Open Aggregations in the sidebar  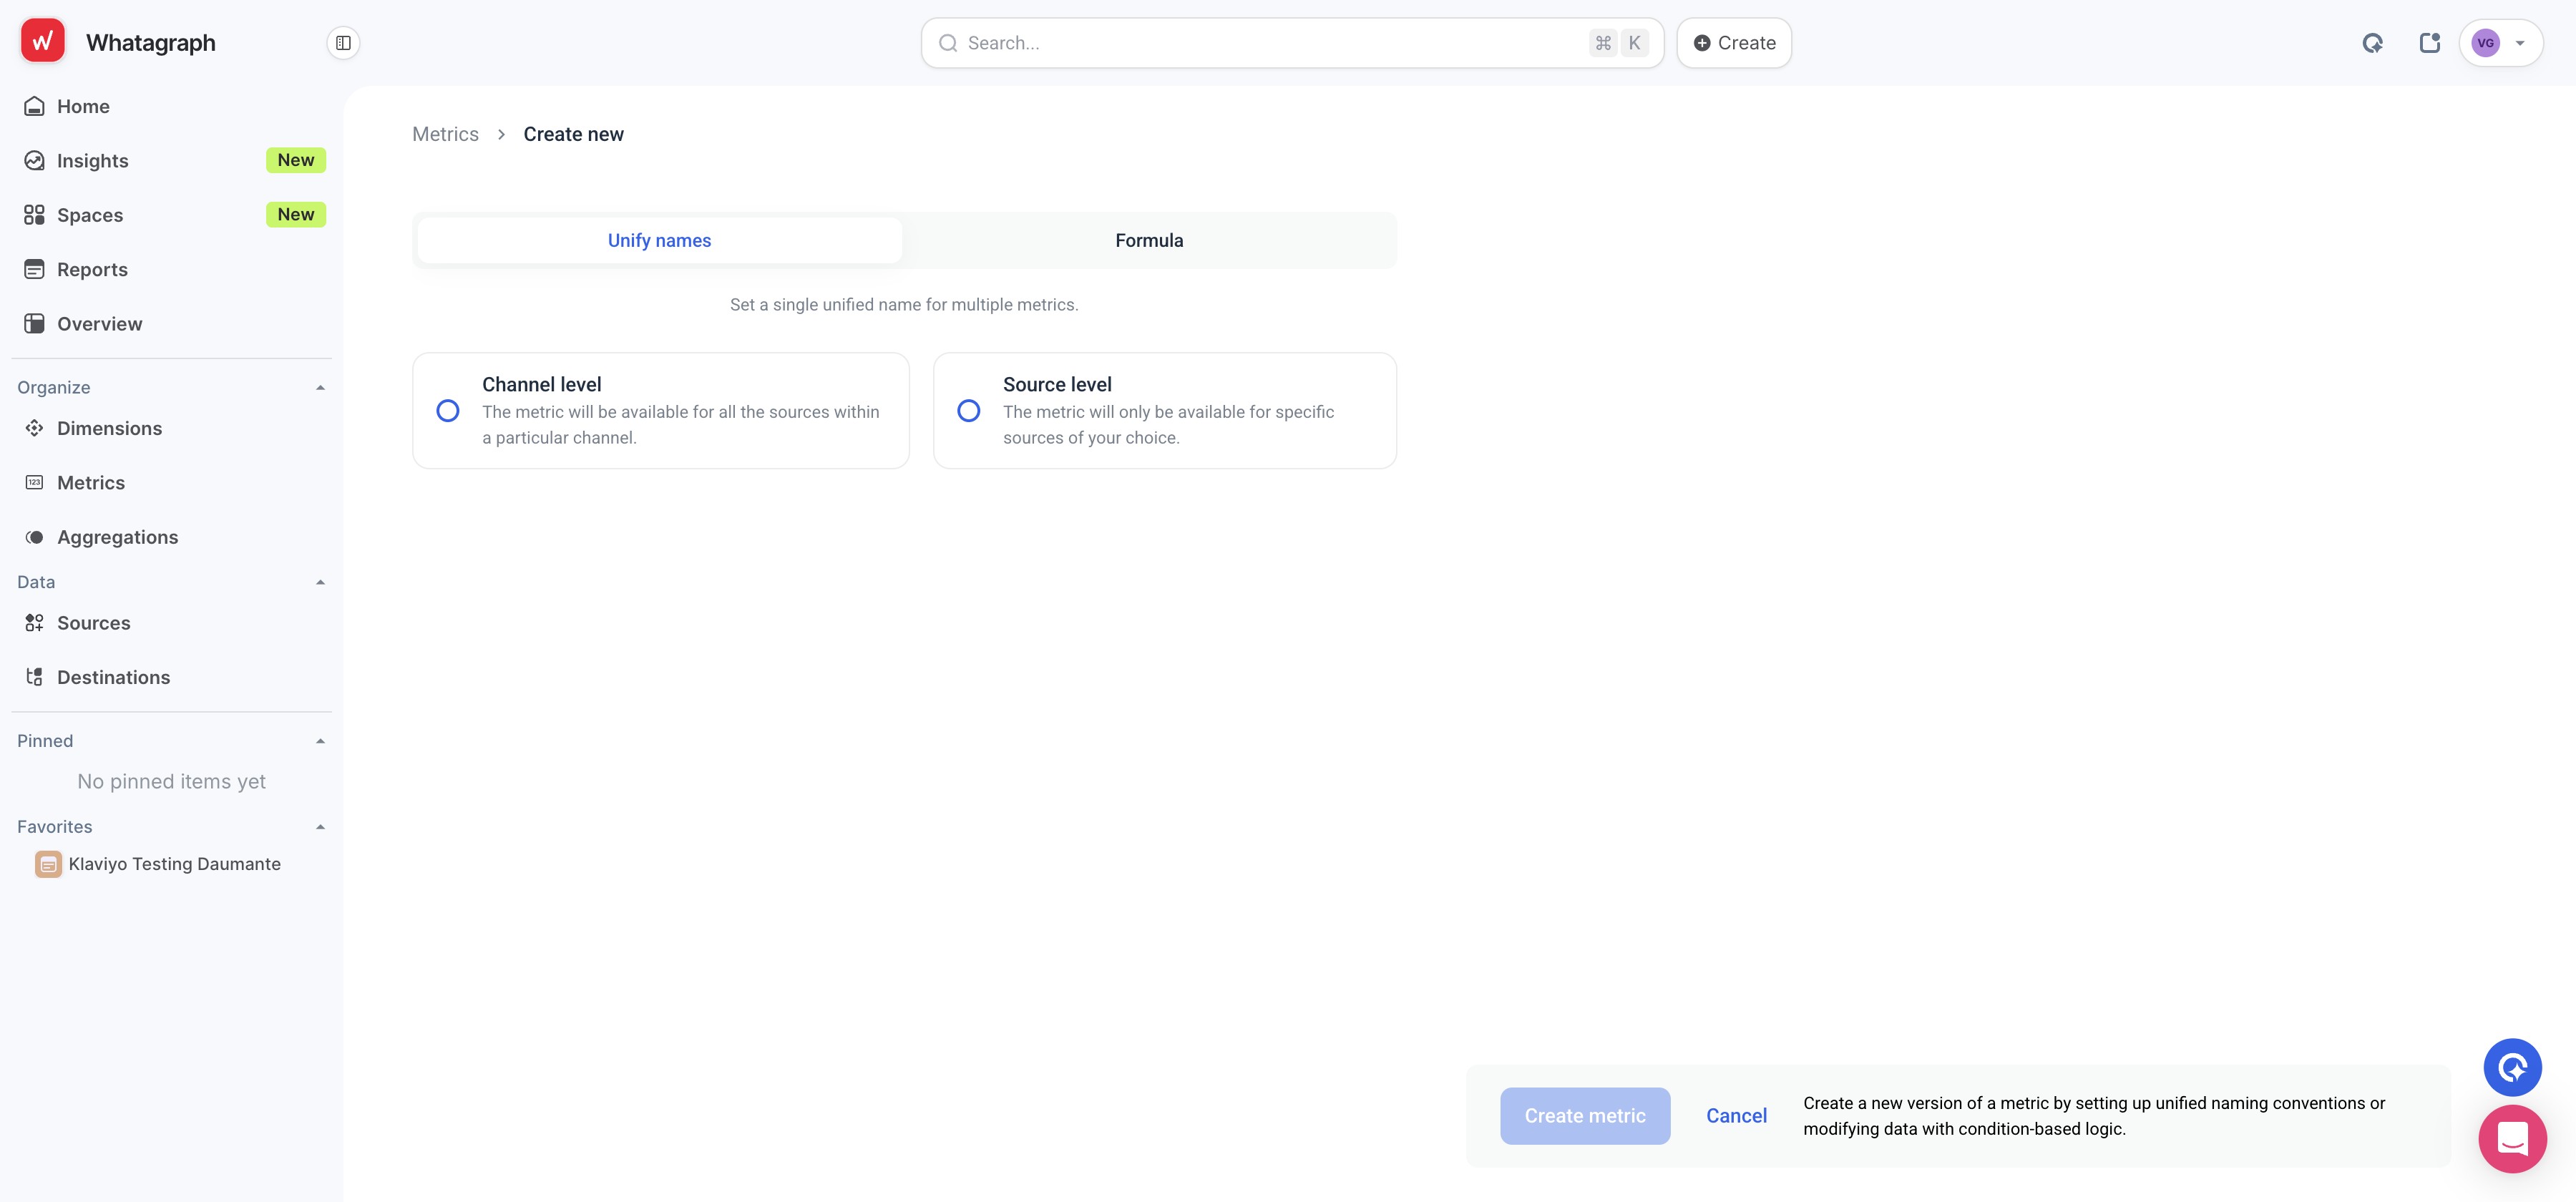click(x=171, y=537)
